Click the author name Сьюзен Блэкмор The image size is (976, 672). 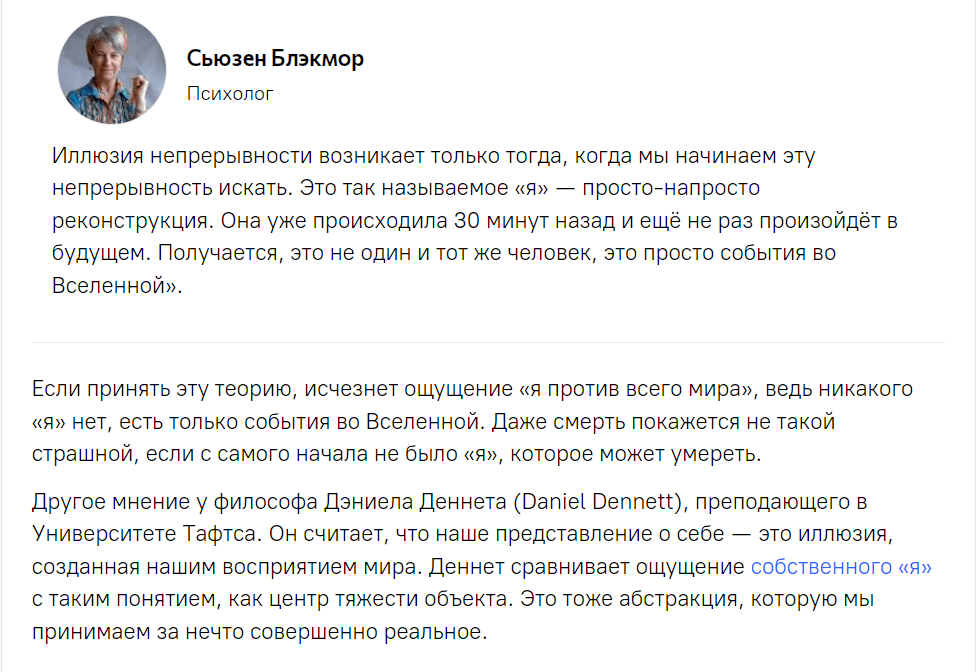click(x=275, y=58)
